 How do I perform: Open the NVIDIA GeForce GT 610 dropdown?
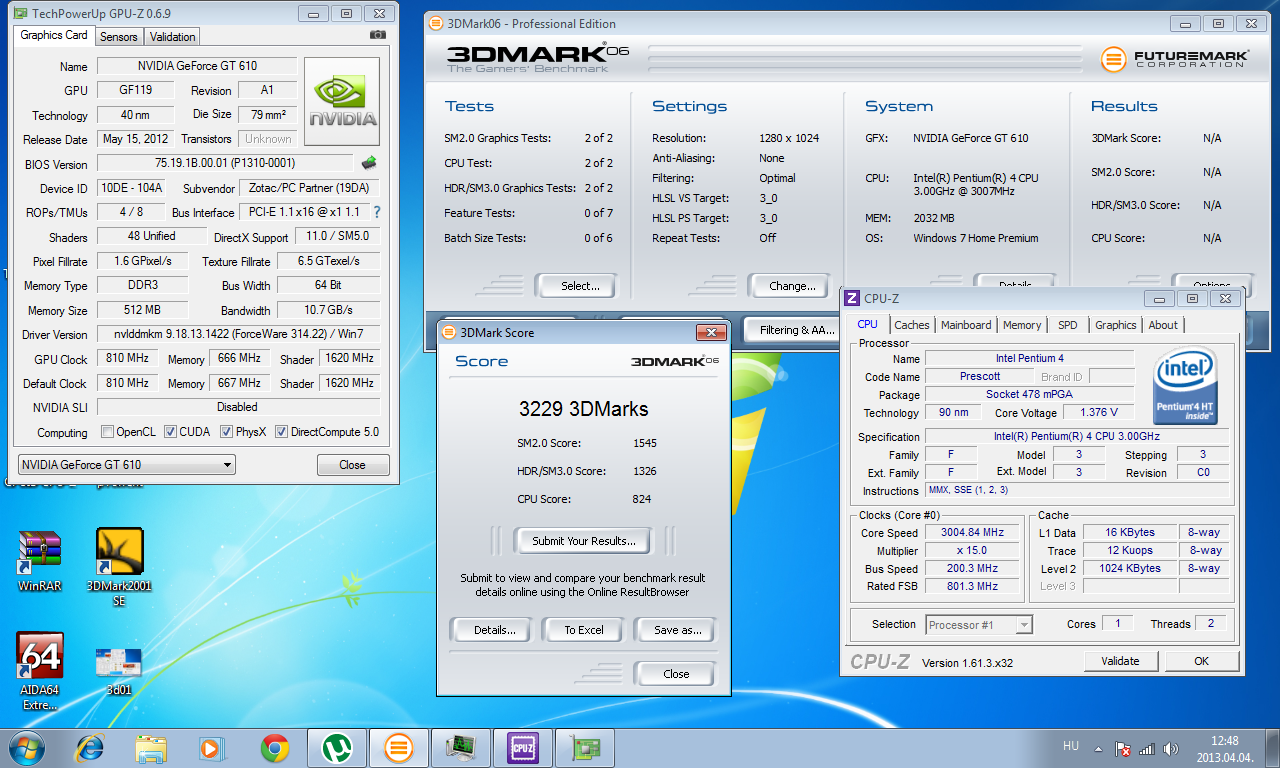click(127, 465)
